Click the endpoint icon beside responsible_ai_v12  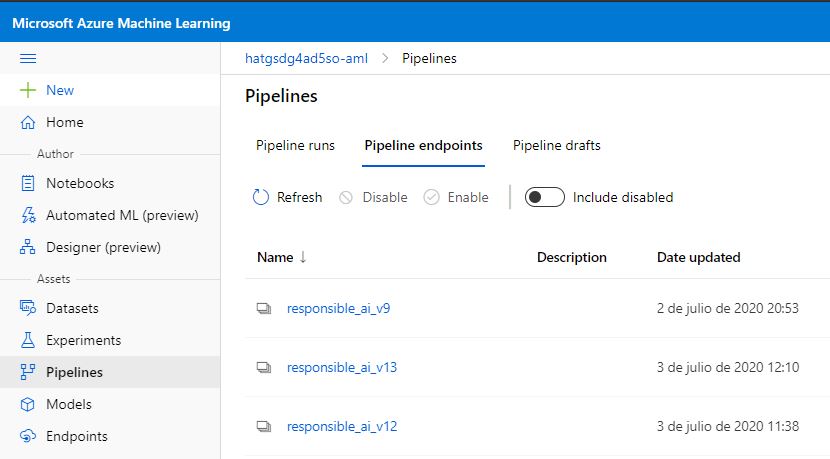(x=264, y=426)
